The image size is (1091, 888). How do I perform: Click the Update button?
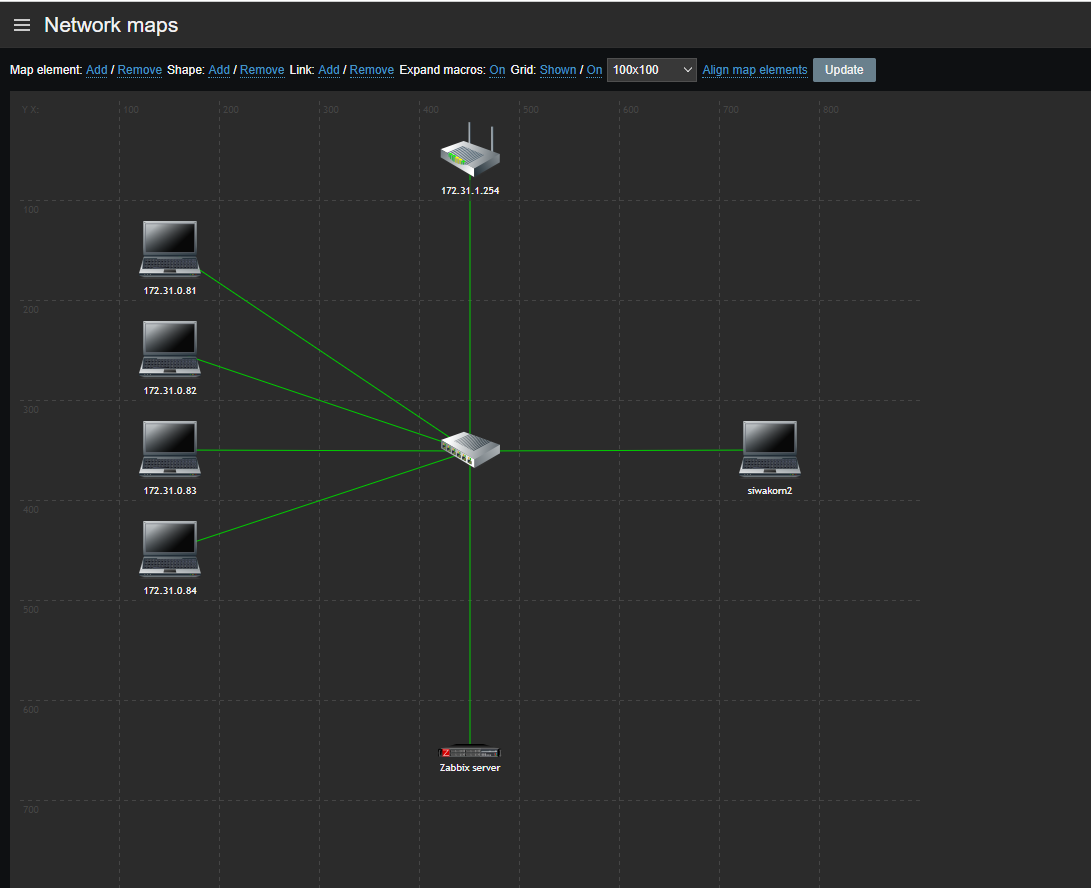(x=844, y=70)
